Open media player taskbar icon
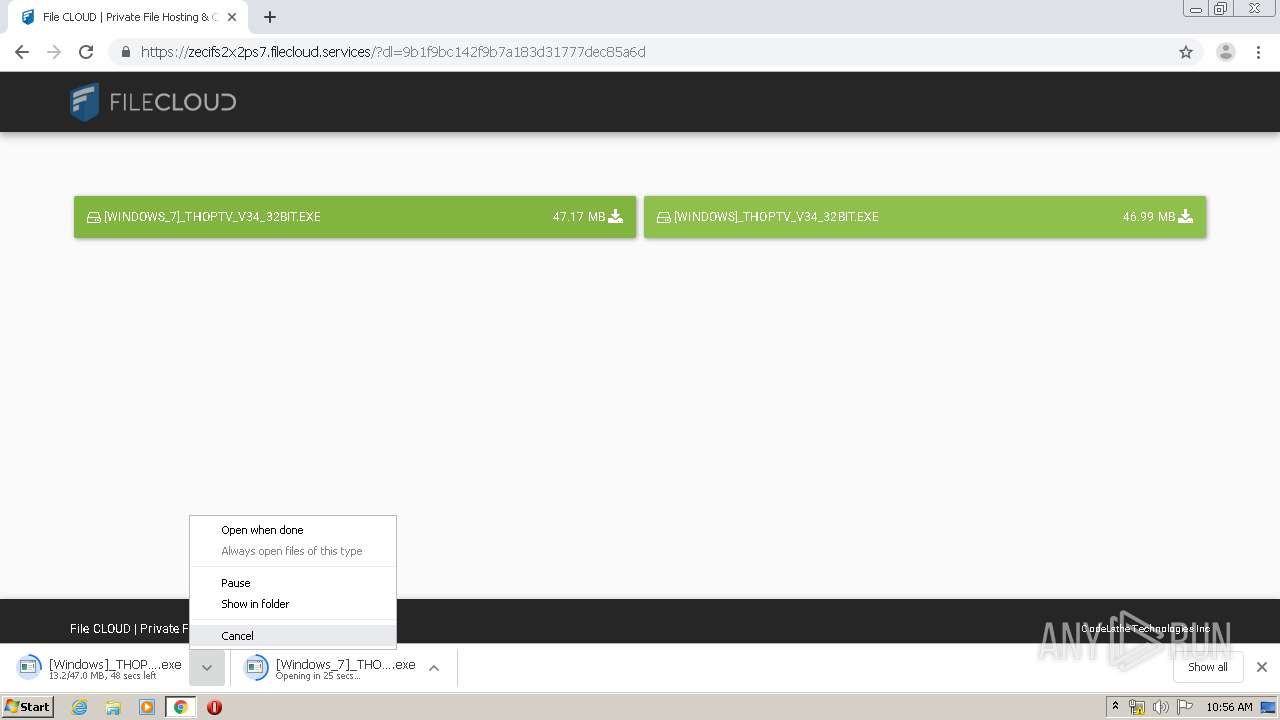Viewport: 1280px width, 720px height. click(x=147, y=707)
